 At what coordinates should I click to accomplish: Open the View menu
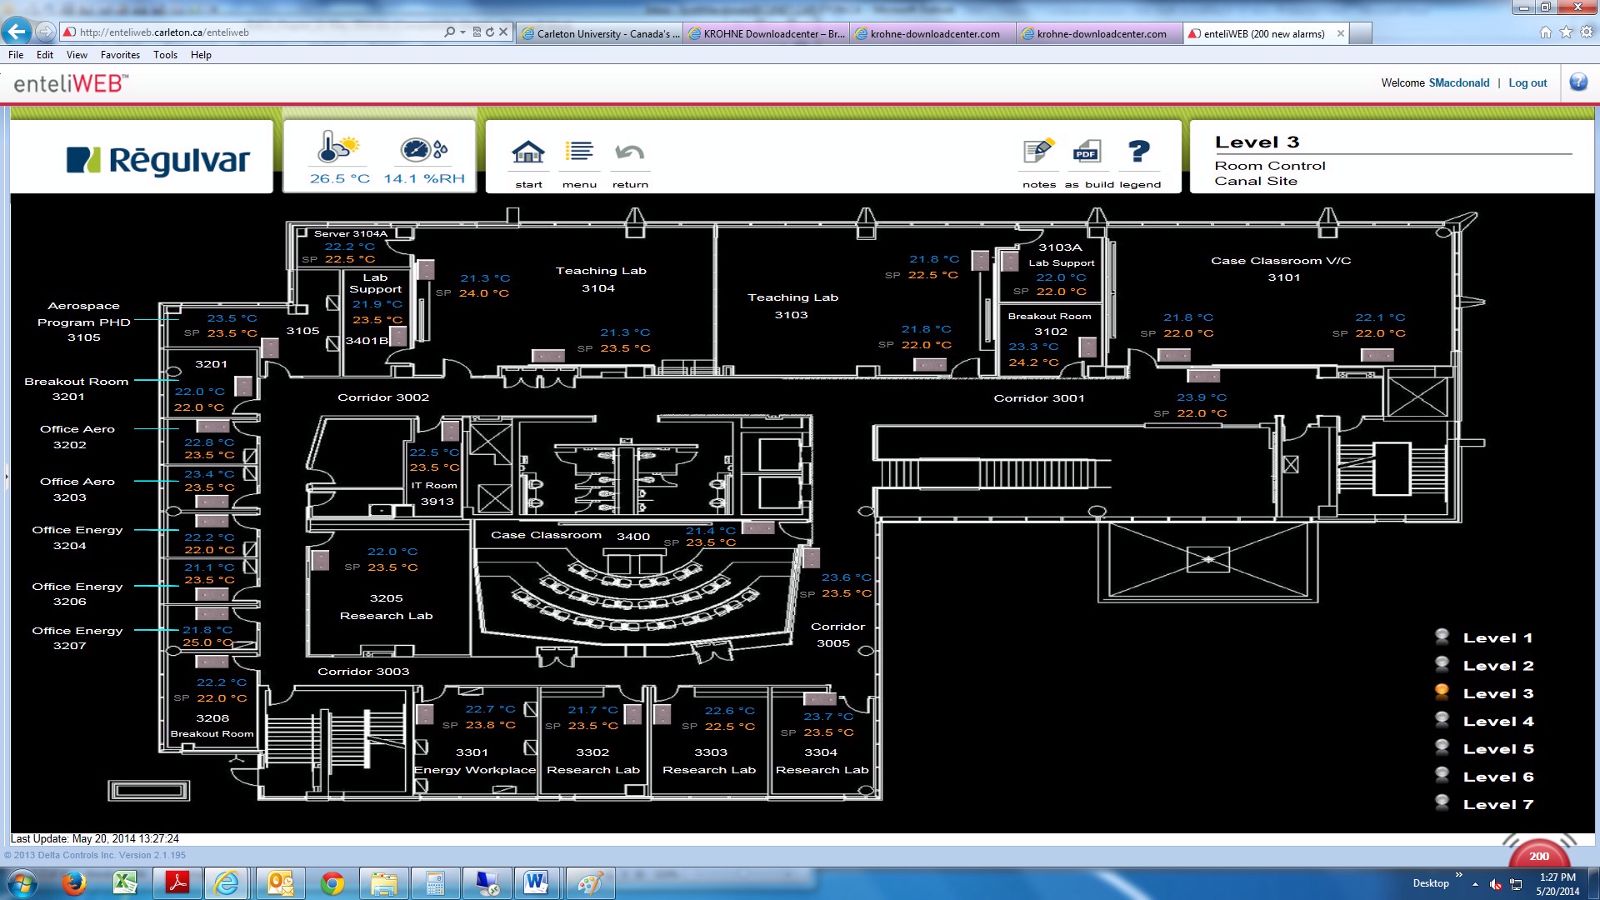coord(77,55)
